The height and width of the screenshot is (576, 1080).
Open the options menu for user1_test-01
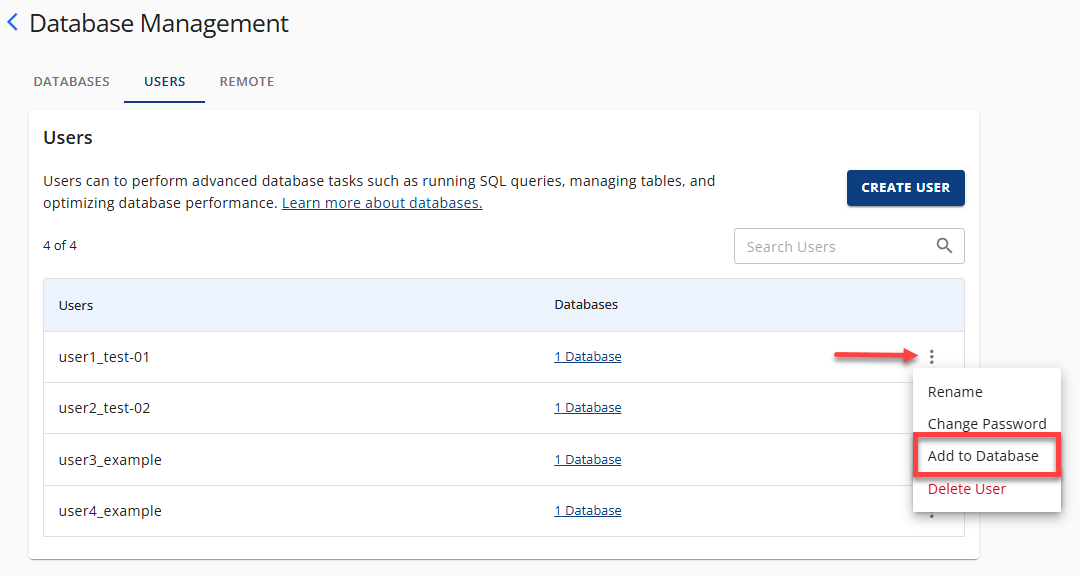pos(931,356)
